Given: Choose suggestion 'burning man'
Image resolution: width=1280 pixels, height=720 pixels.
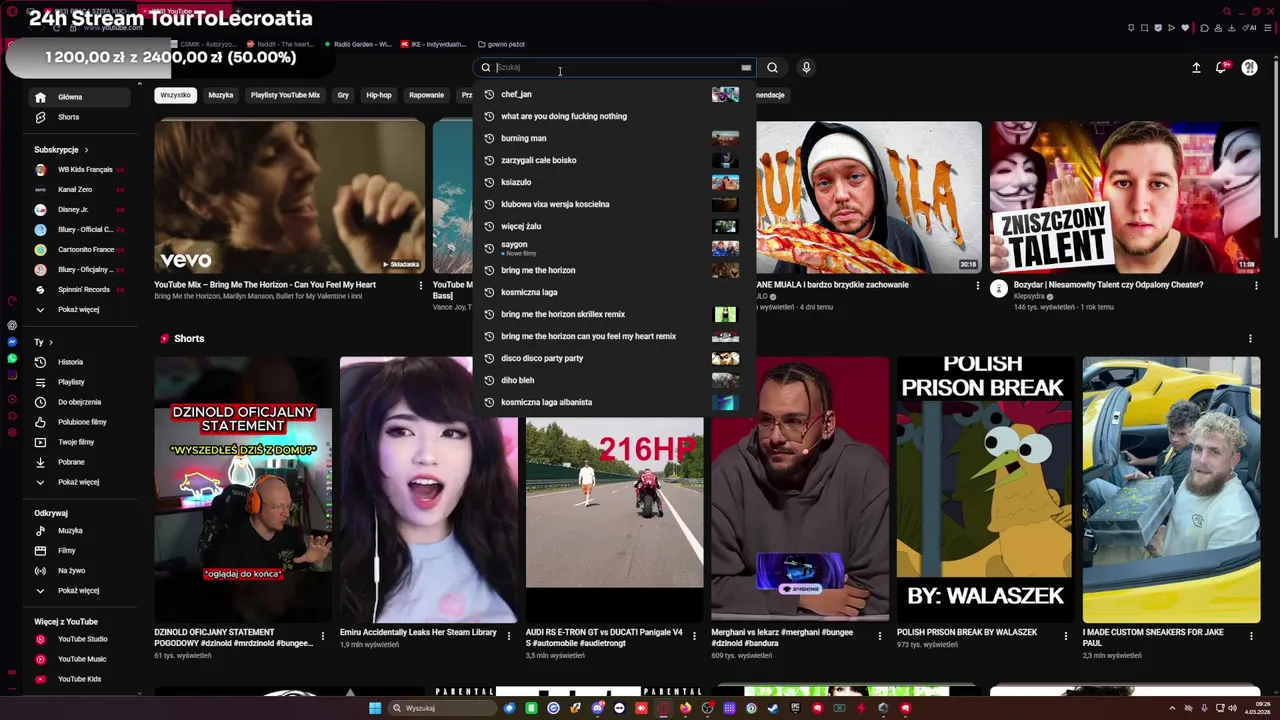Looking at the screenshot, I should [614, 138].
